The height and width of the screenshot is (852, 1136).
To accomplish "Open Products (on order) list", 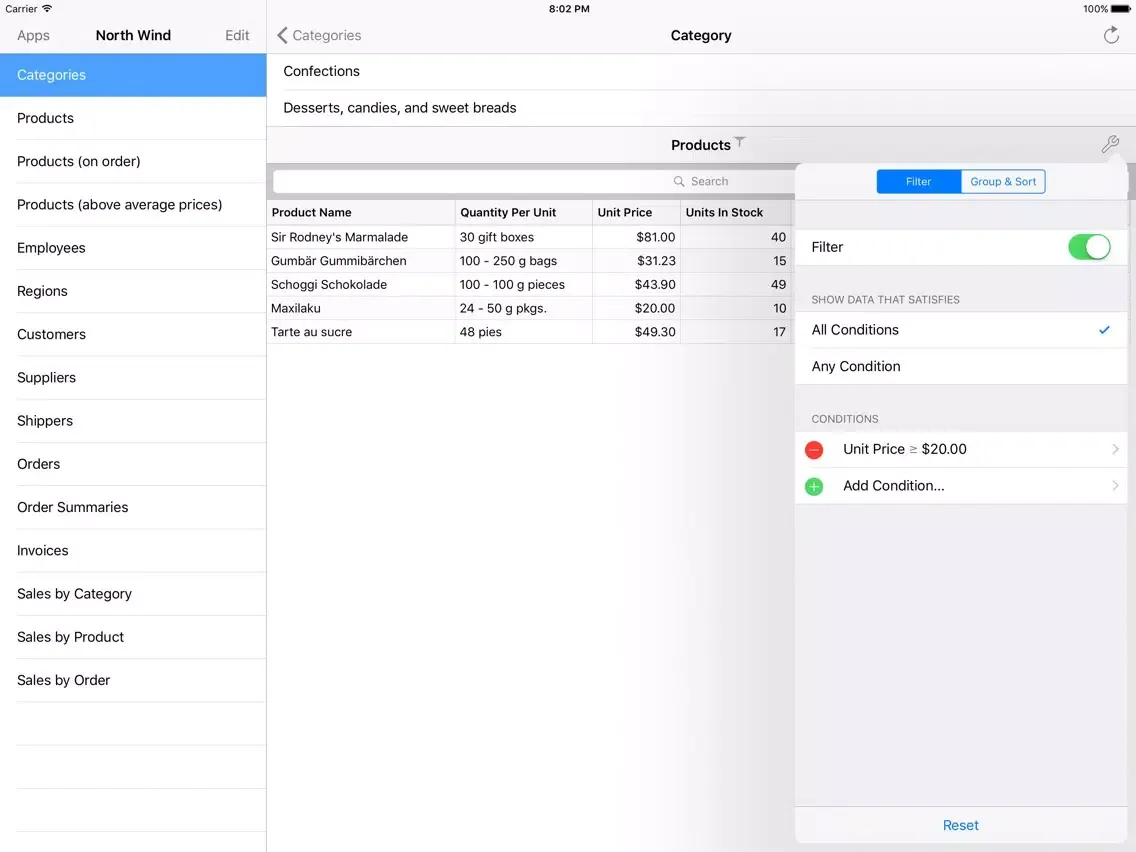I will [133, 162].
